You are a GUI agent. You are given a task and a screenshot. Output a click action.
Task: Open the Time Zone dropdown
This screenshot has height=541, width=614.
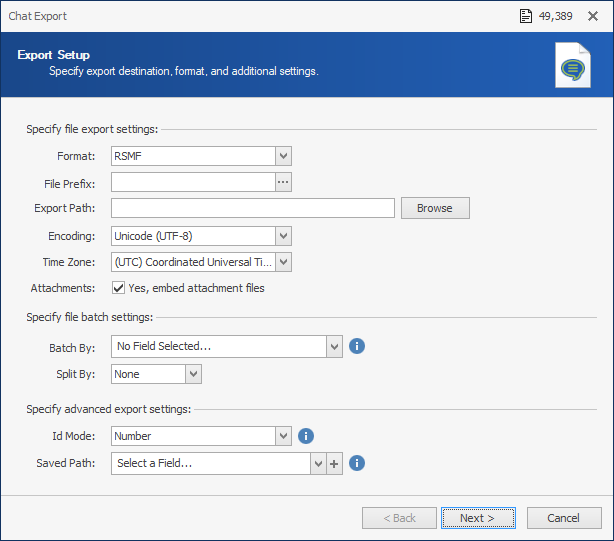point(283,262)
